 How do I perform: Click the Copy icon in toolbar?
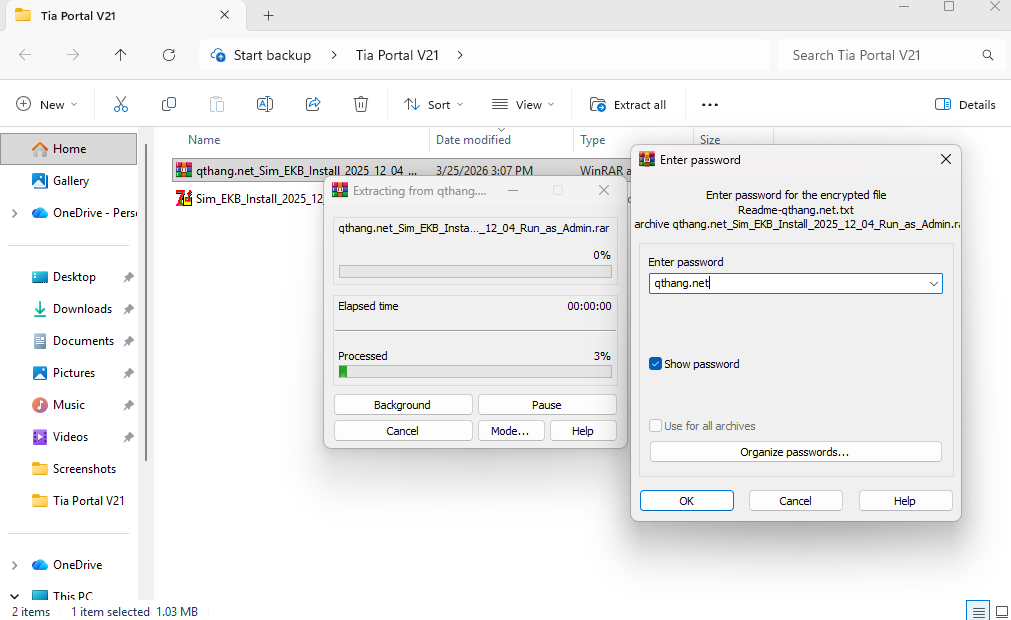pyautogui.click(x=169, y=104)
